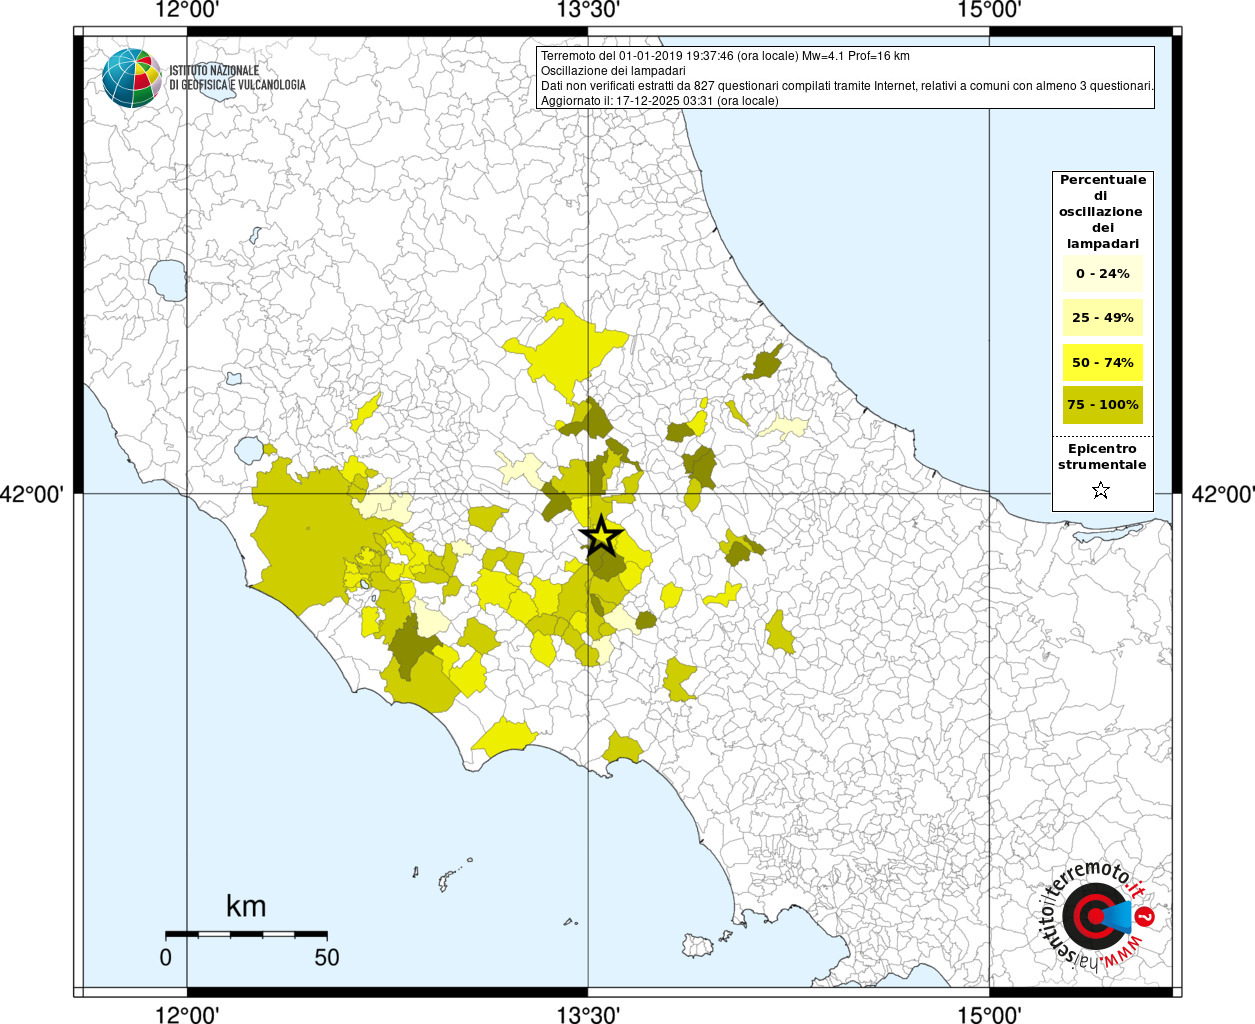The image size is (1255, 1024).
Task: Select the 25 - 49% legend swatch
Action: coord(1102,318)
